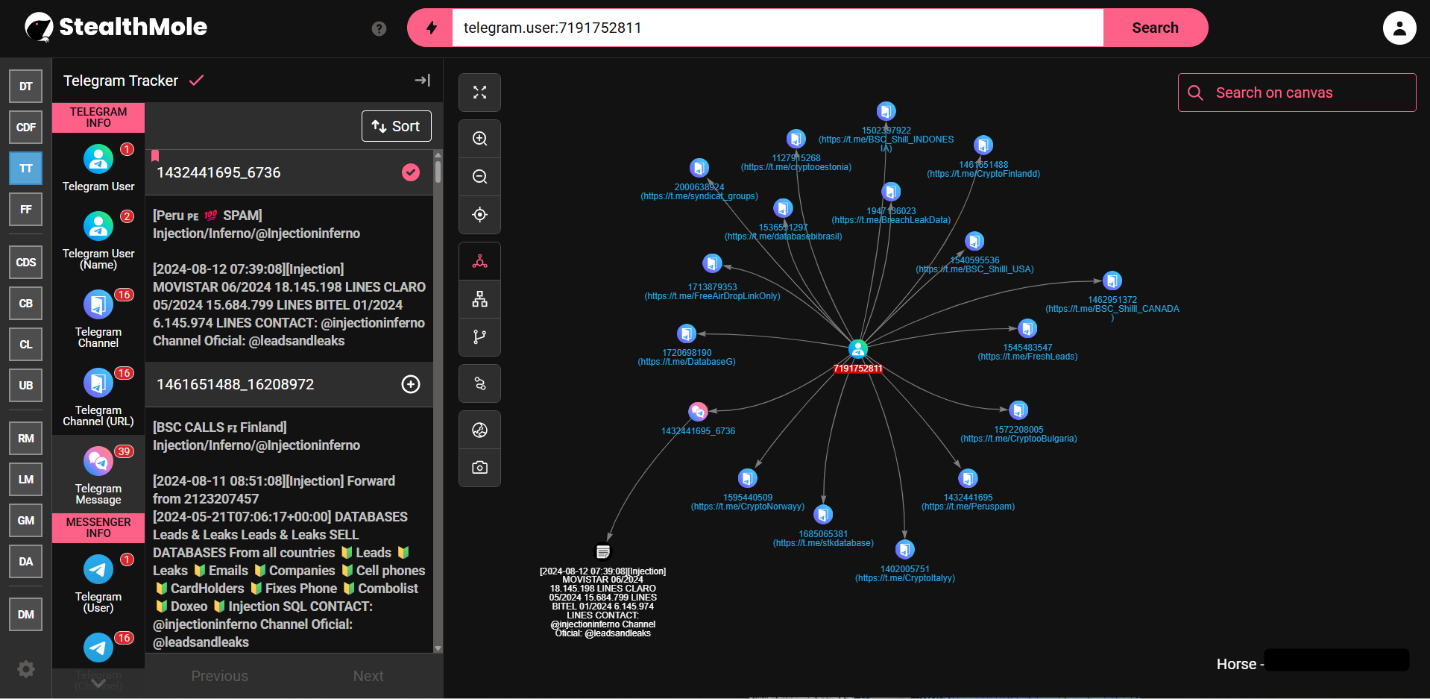Open the CL module
Viewport: 1430px width, 699px height.
[x=26, y=345]
